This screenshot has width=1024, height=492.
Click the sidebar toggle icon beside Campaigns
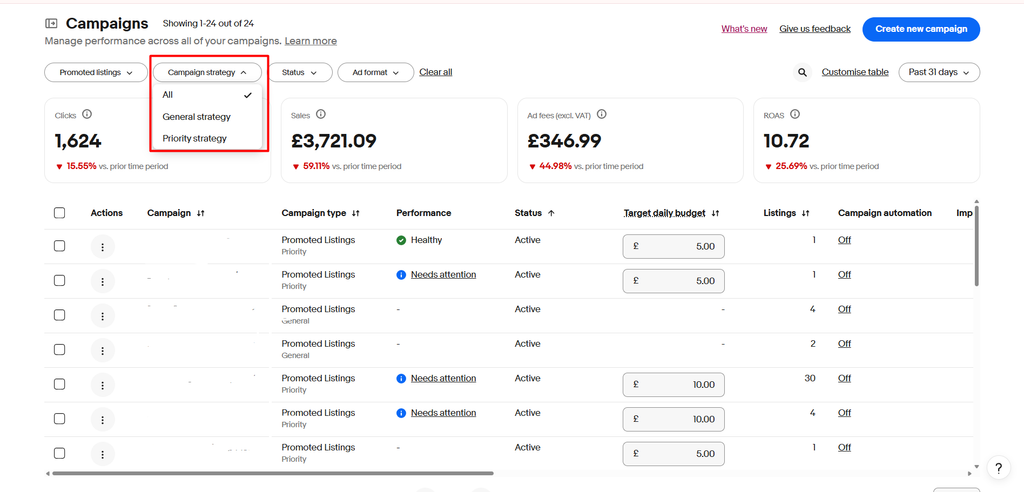pyautogui.click(x=51, y=24)
